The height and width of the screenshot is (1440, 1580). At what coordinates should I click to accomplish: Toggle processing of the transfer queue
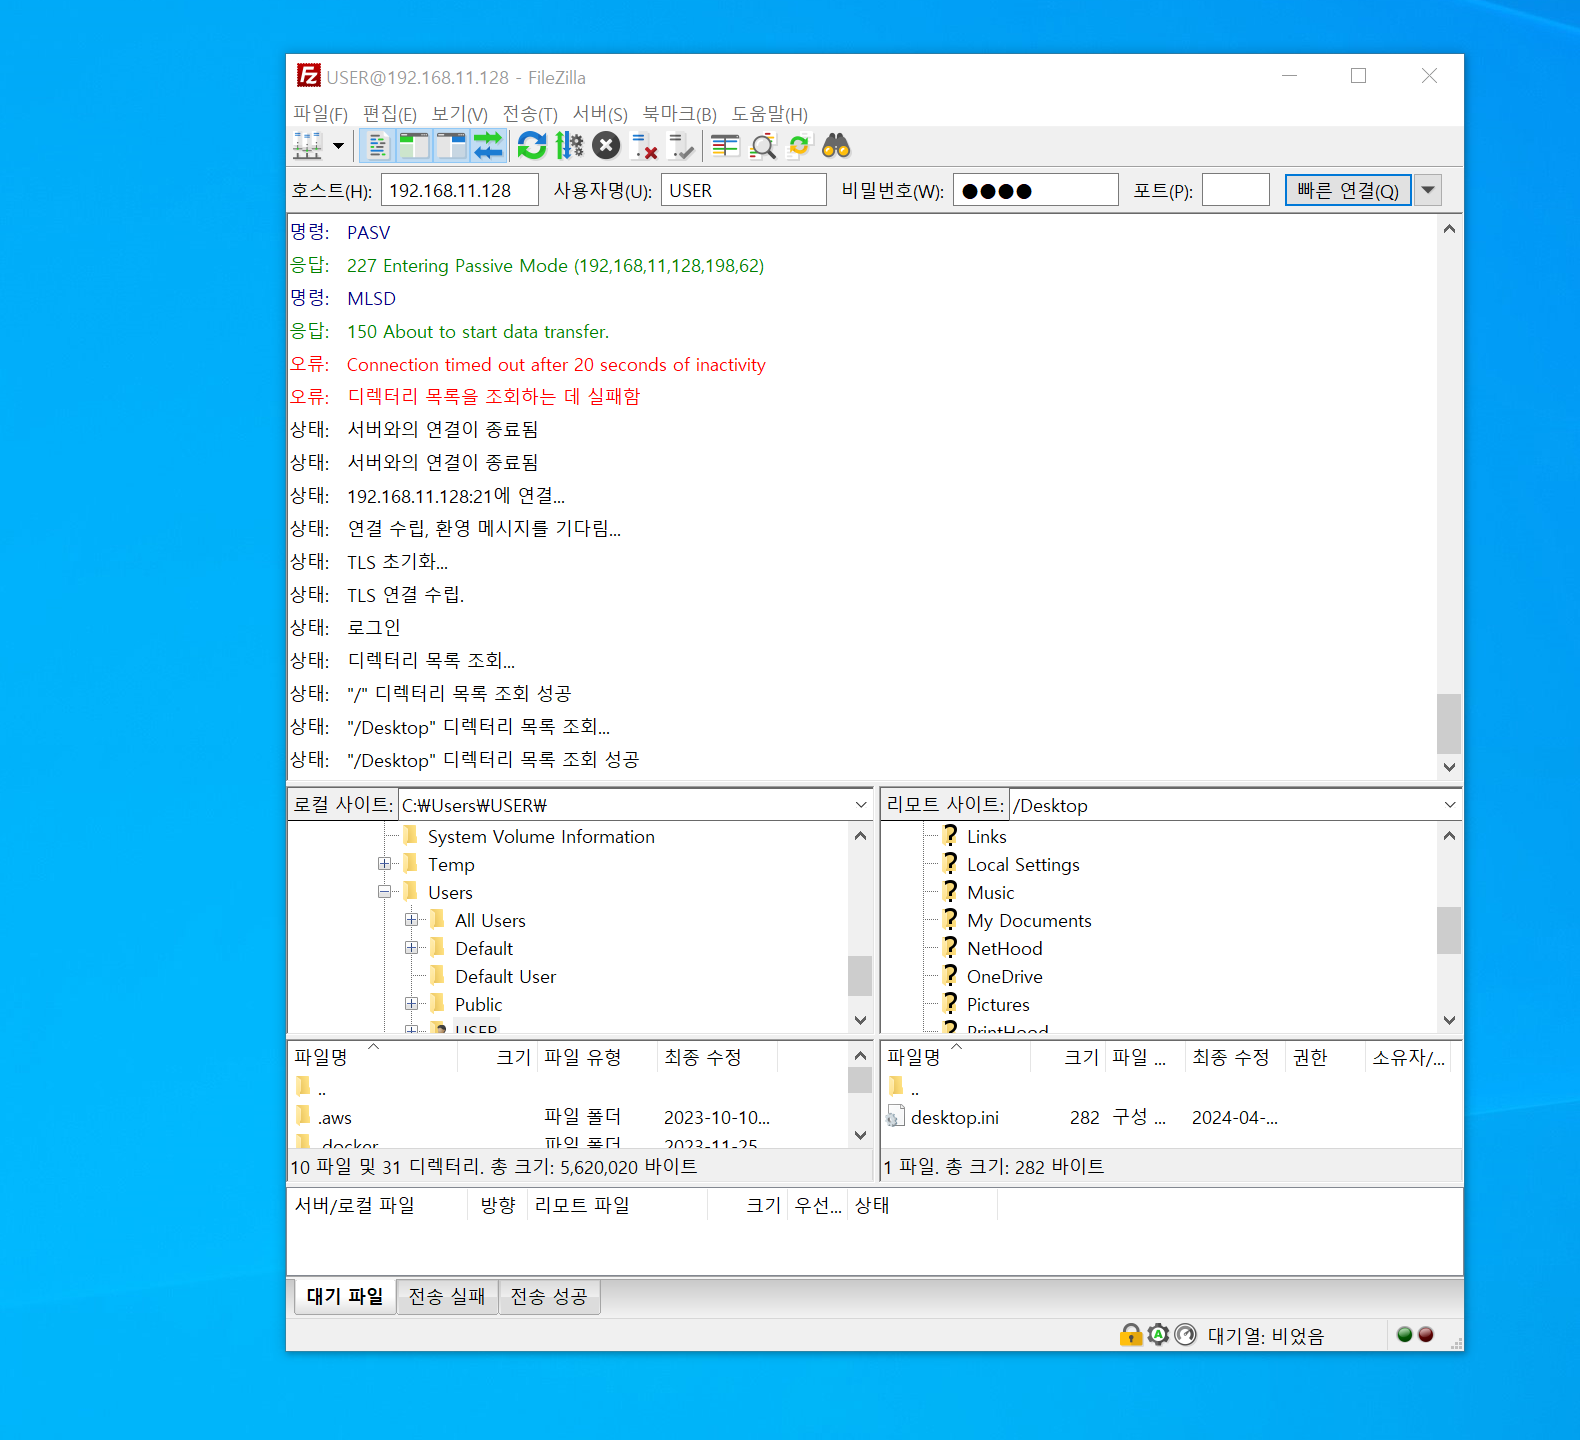569,146
